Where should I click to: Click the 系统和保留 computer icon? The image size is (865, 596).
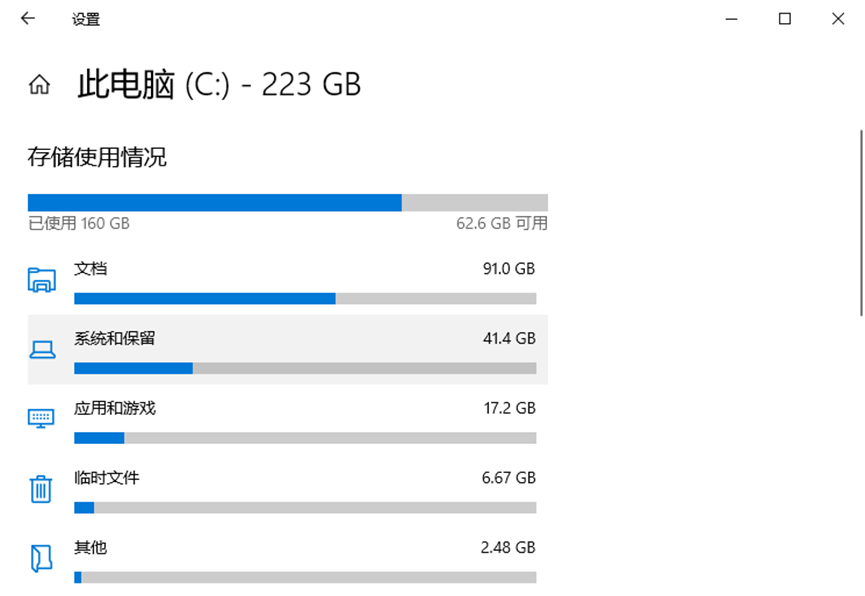pyautogui.click(x=41, y=349)
